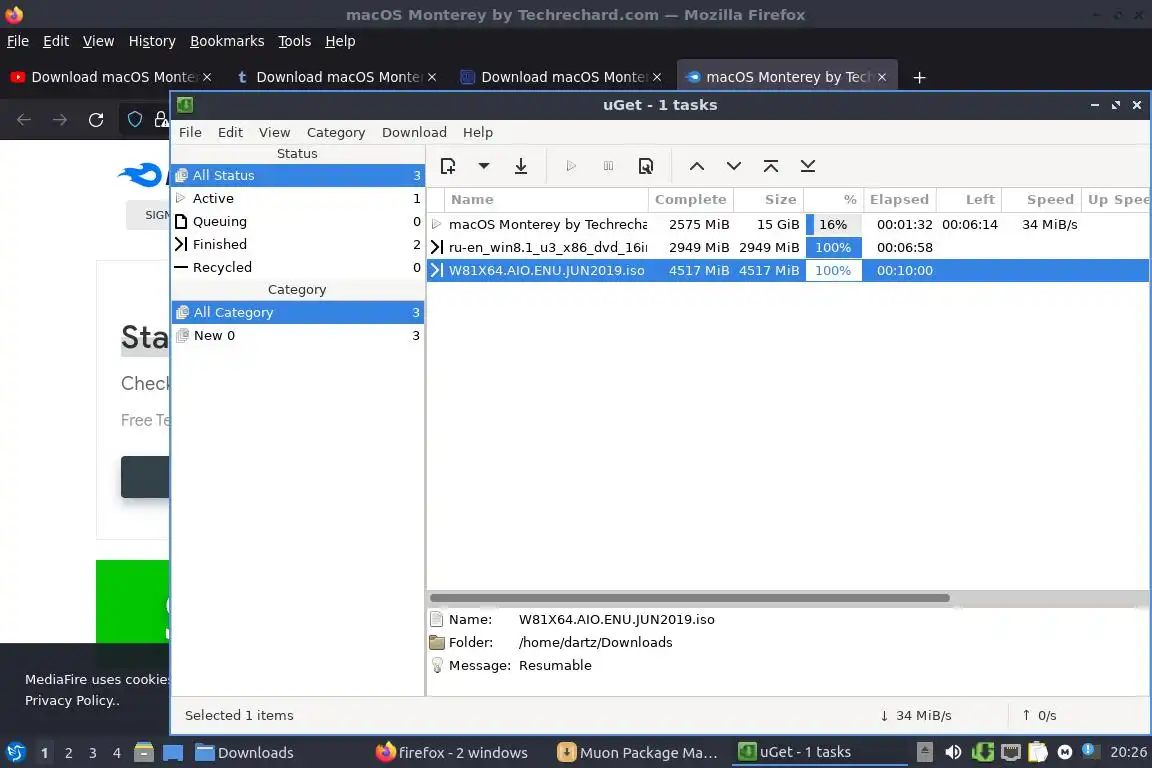The height and width of the screenshot is (768, 1152).
Task: Click the move to top toolbar icon
Action: pyautogui.click(x=771, y=166)
